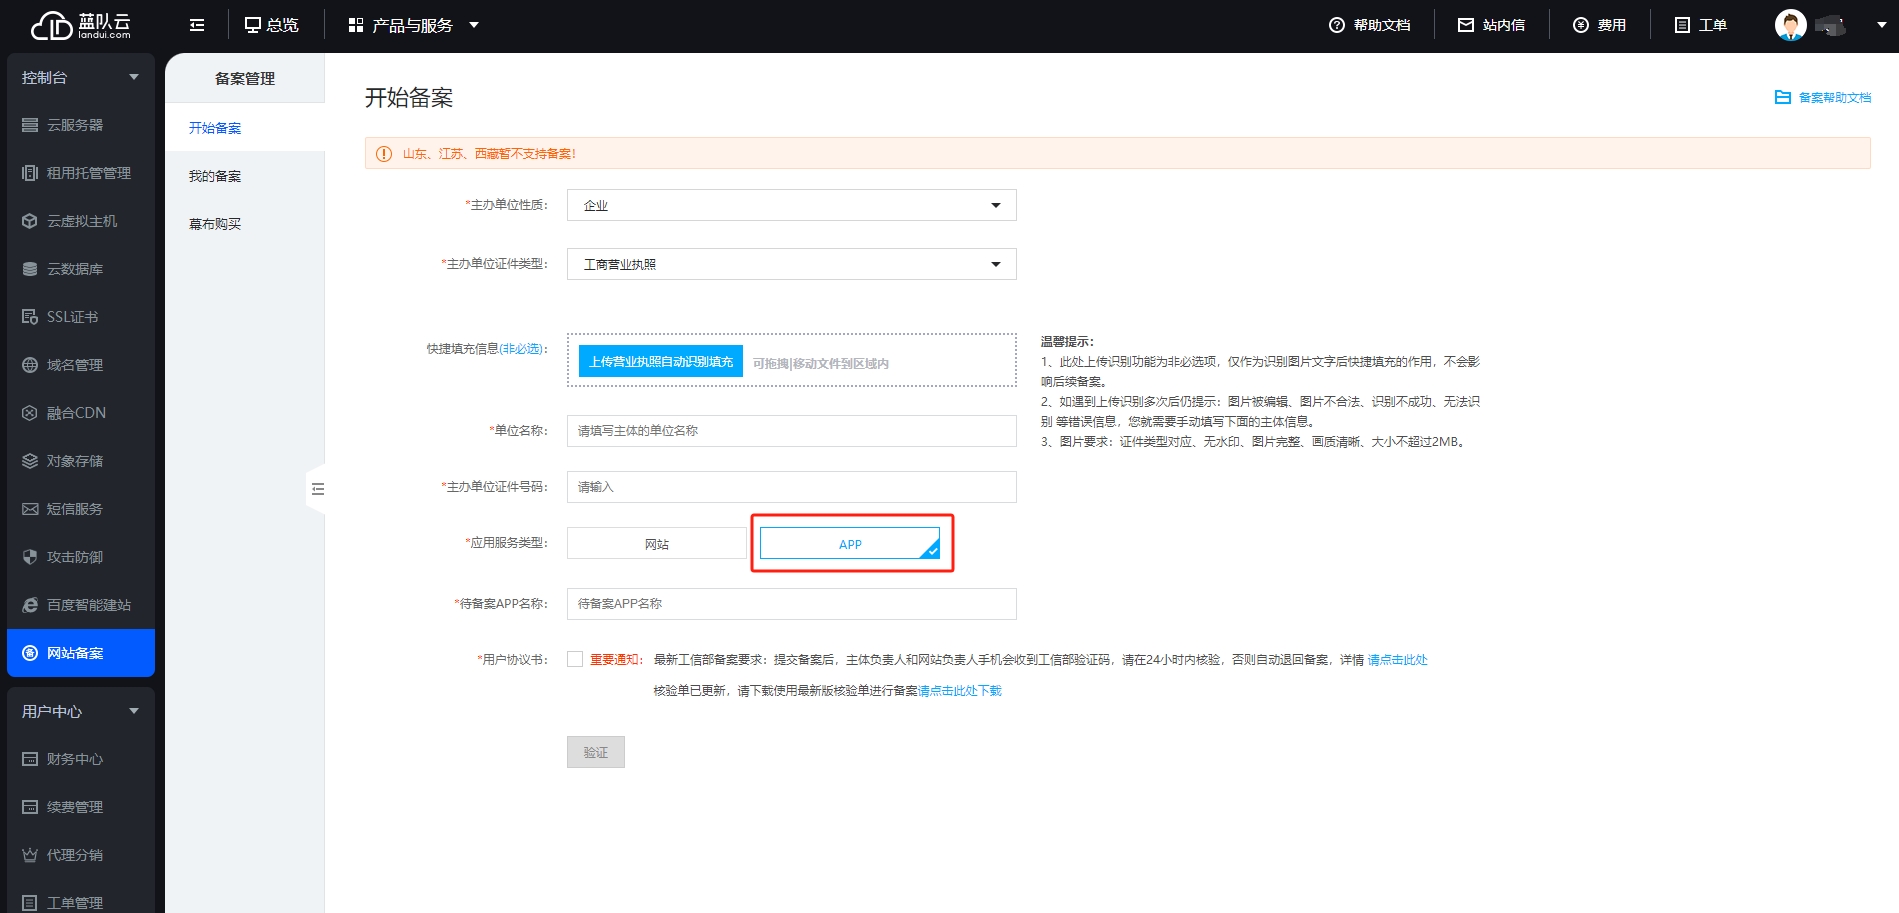
Task: Check the 用户协议书 checkbox
Action: click(575, 659)
